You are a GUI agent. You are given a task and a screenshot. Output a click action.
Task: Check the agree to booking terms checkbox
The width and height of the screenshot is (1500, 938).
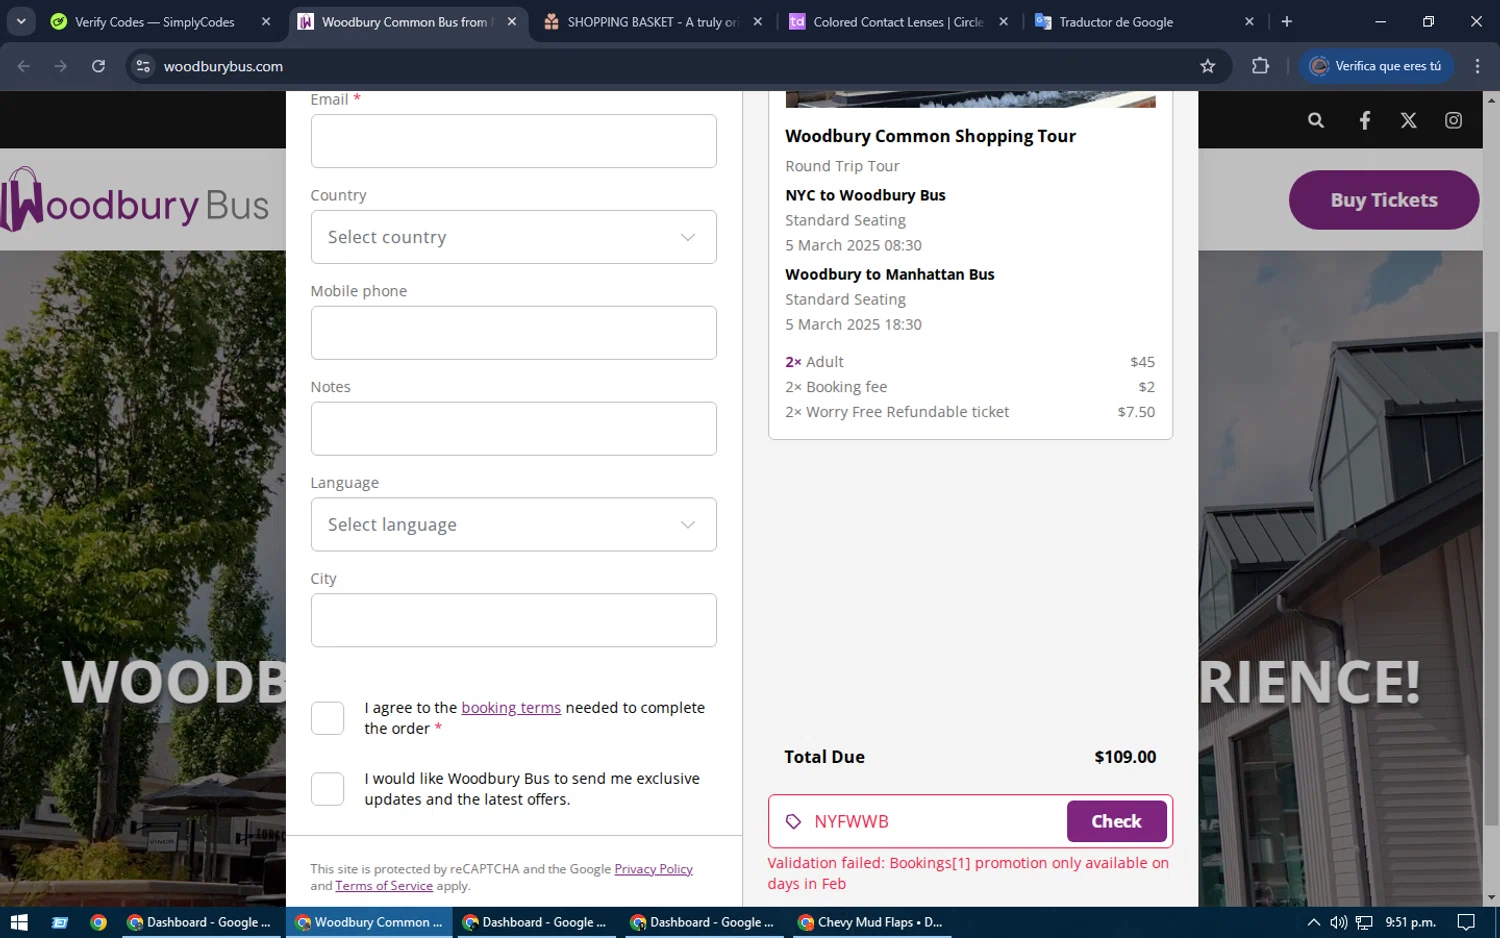[x=327, y=718]
